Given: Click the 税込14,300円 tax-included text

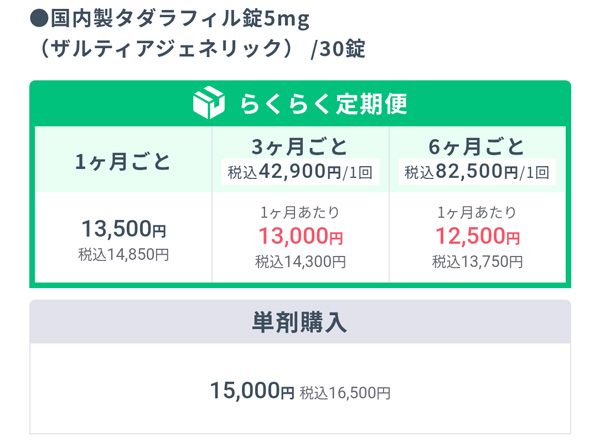Looking at the screenshot, I should [x=301, y=262].
